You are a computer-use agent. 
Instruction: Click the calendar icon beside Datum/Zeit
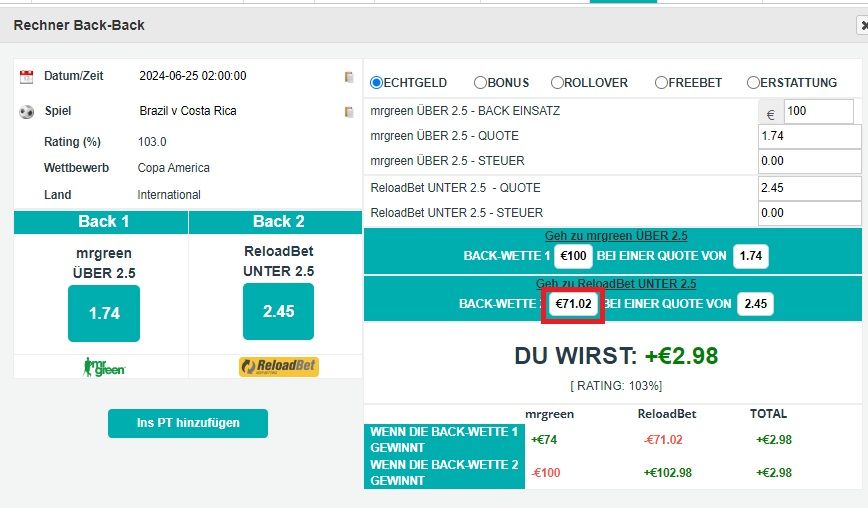(x=26, y=76)
